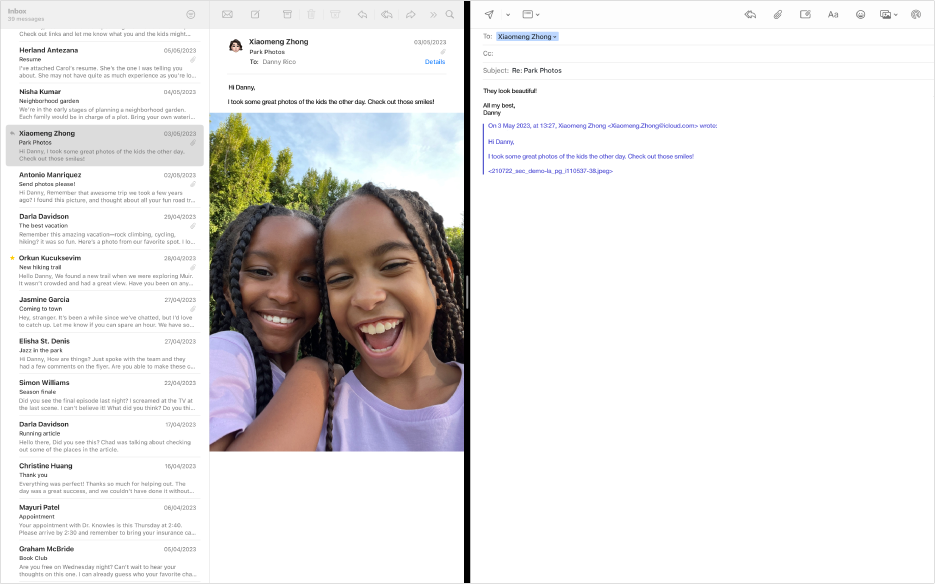
Task: Reply to Xiaomeng's message from the toolbar
Action: tap(363, 13)
